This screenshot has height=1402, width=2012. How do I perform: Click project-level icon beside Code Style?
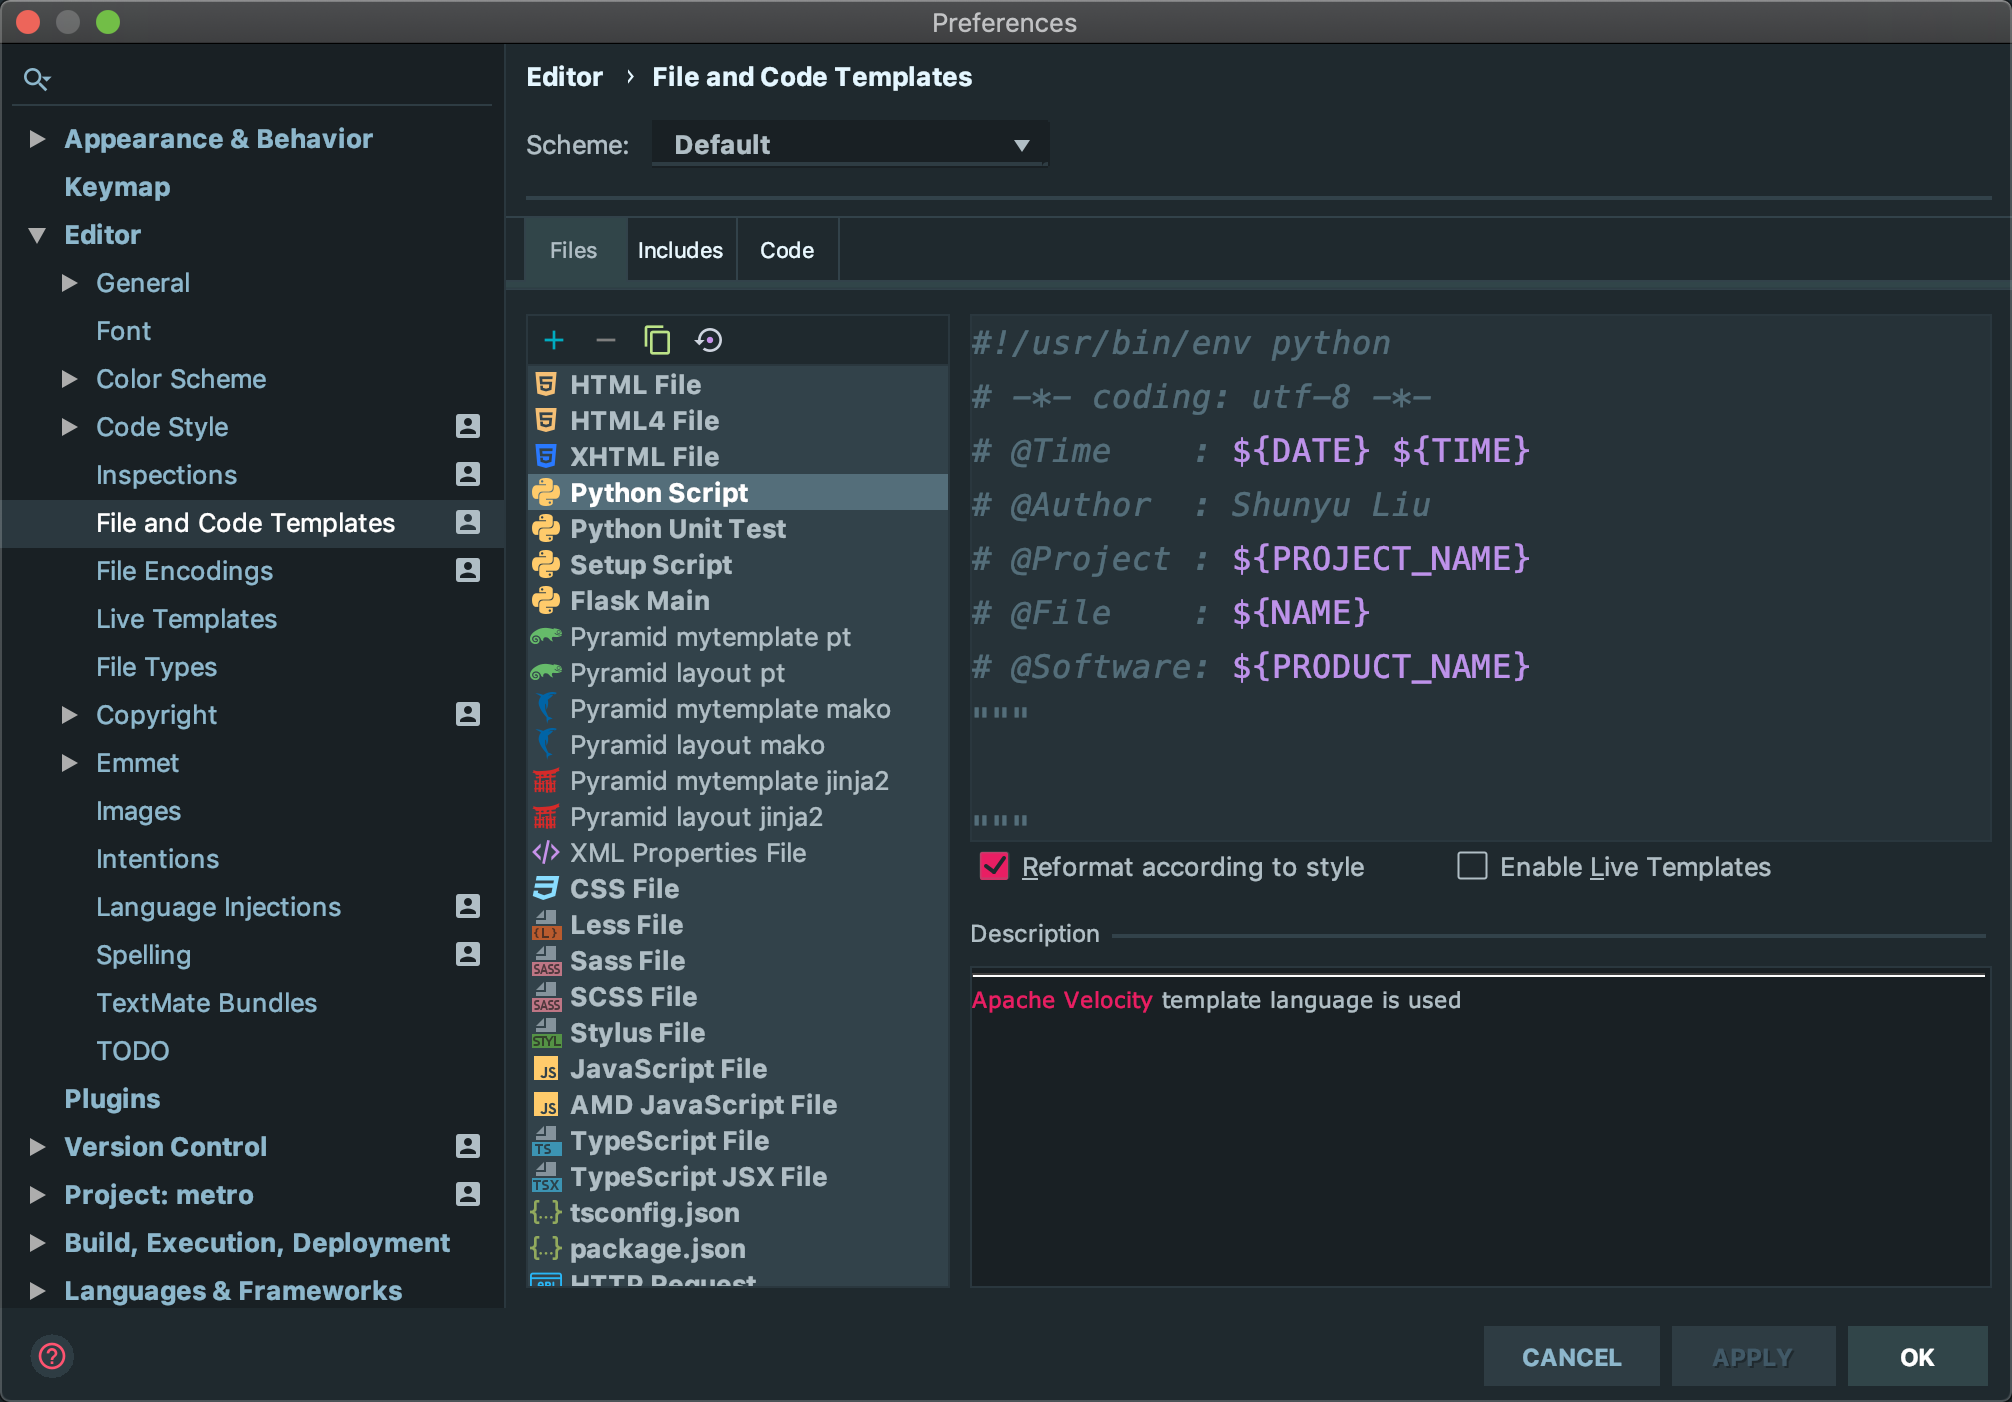[468, 426]
